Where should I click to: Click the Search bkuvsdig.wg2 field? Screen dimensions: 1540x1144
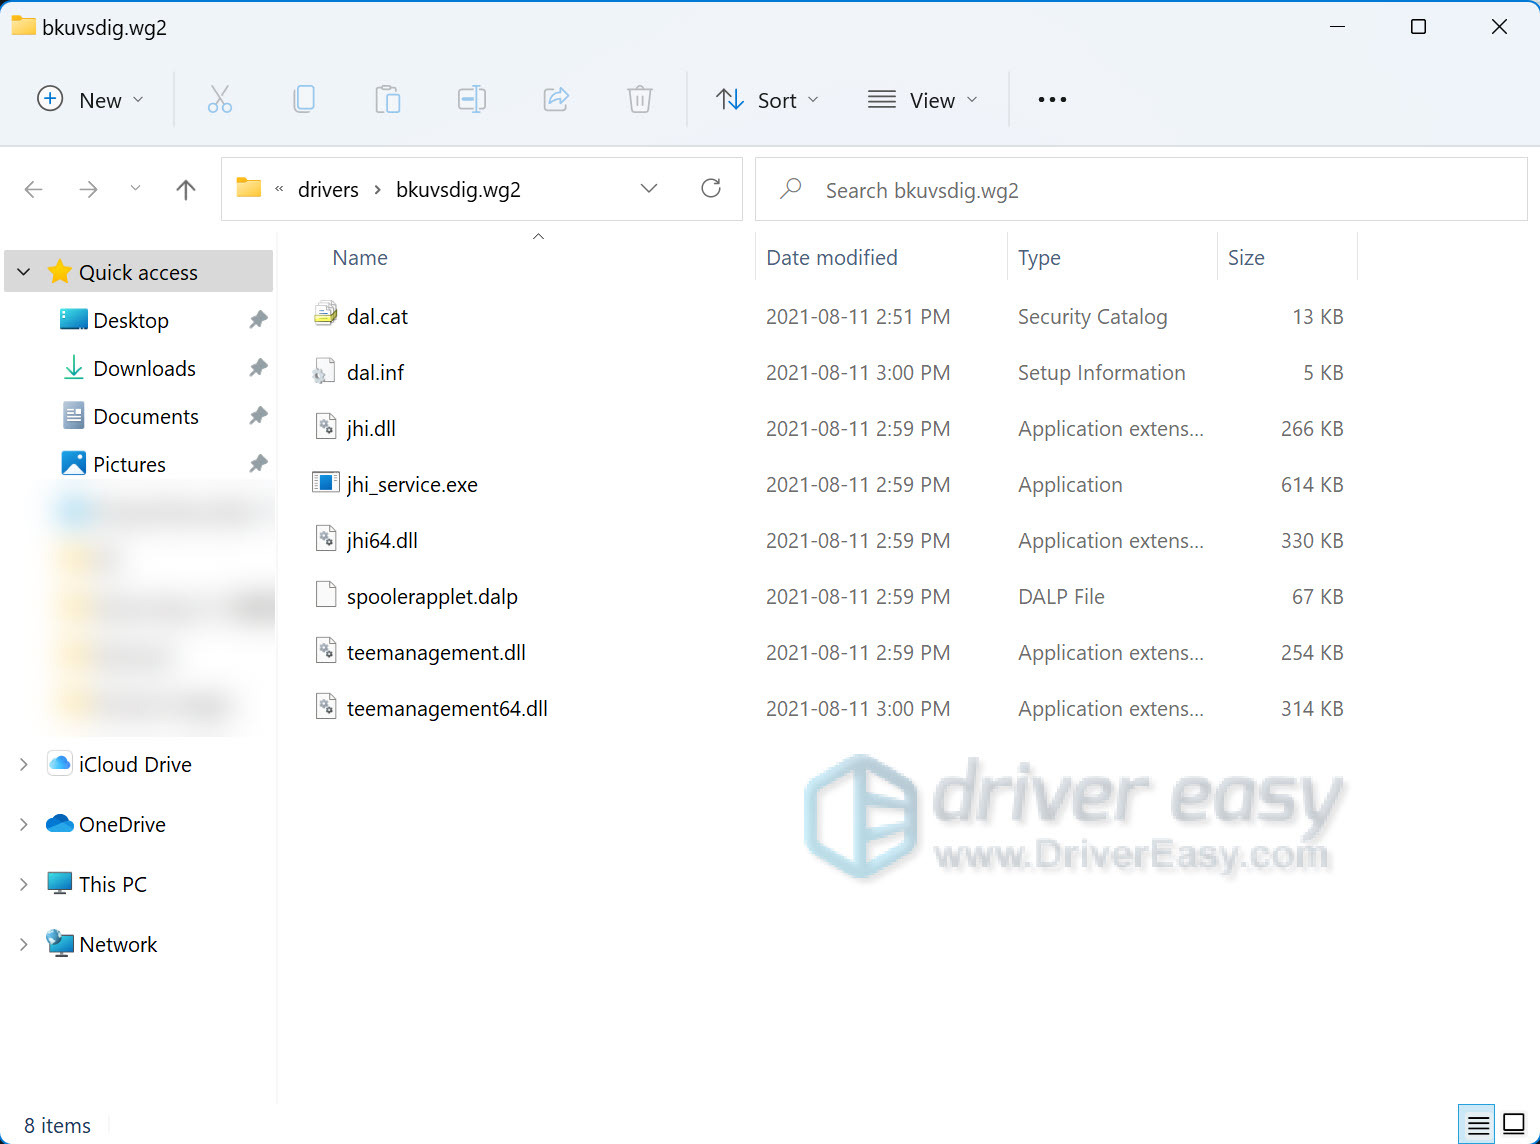click(1141, 189)
